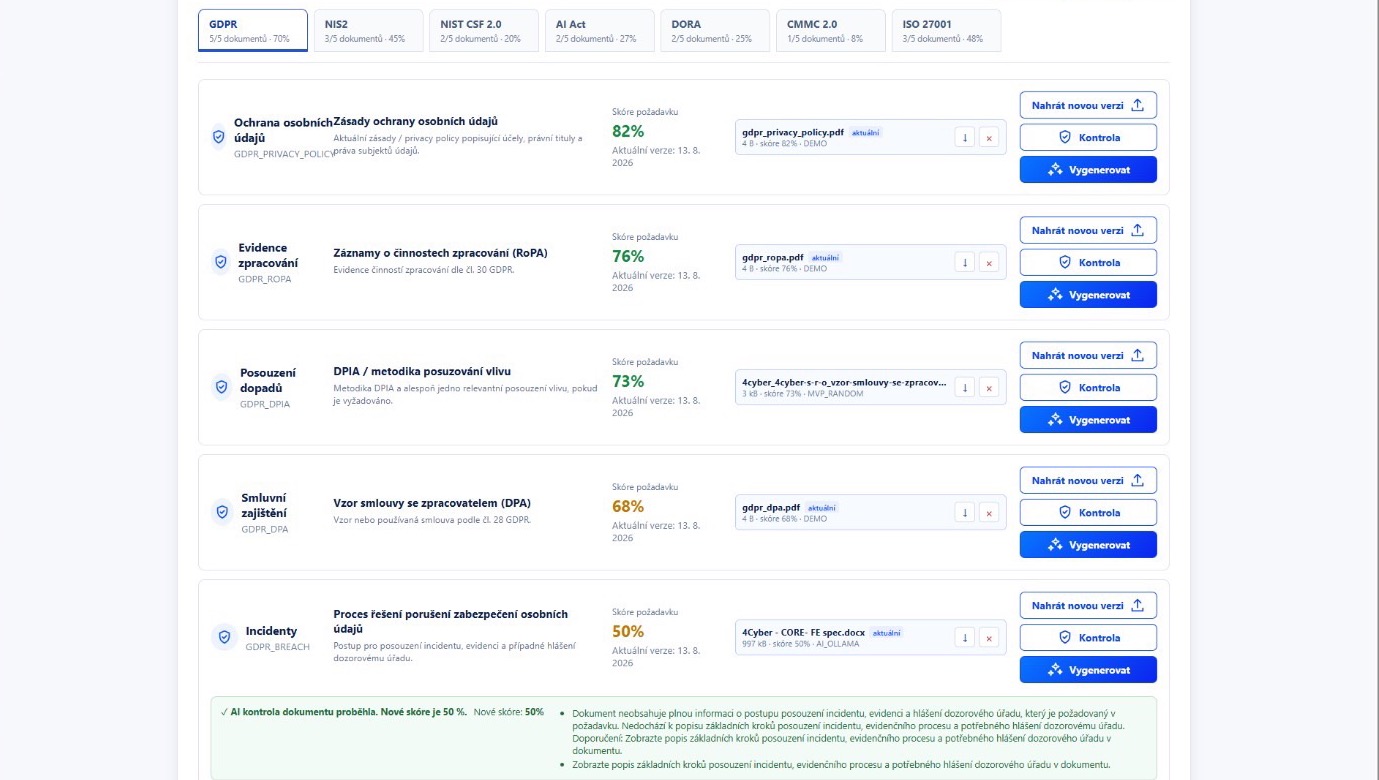Click the shield icon beside Posouzení dopadů
Screen dimensions: 1379x780
(x=222, y=387)
